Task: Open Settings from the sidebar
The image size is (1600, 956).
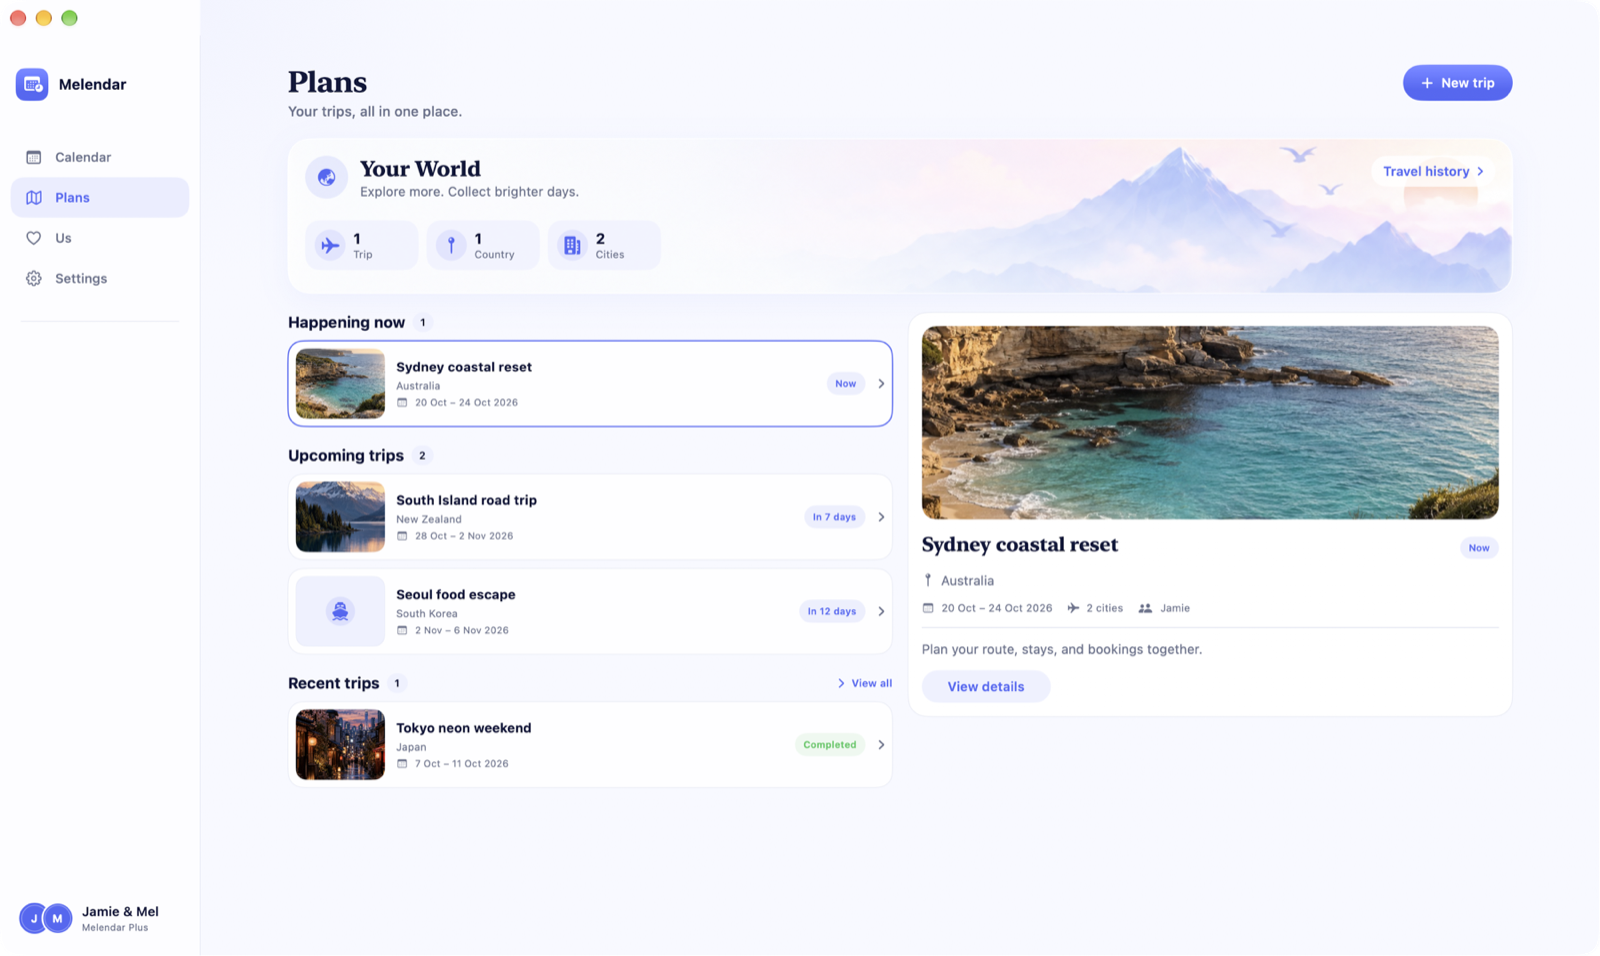Action: pyautogui.click(x=100, y=279)
